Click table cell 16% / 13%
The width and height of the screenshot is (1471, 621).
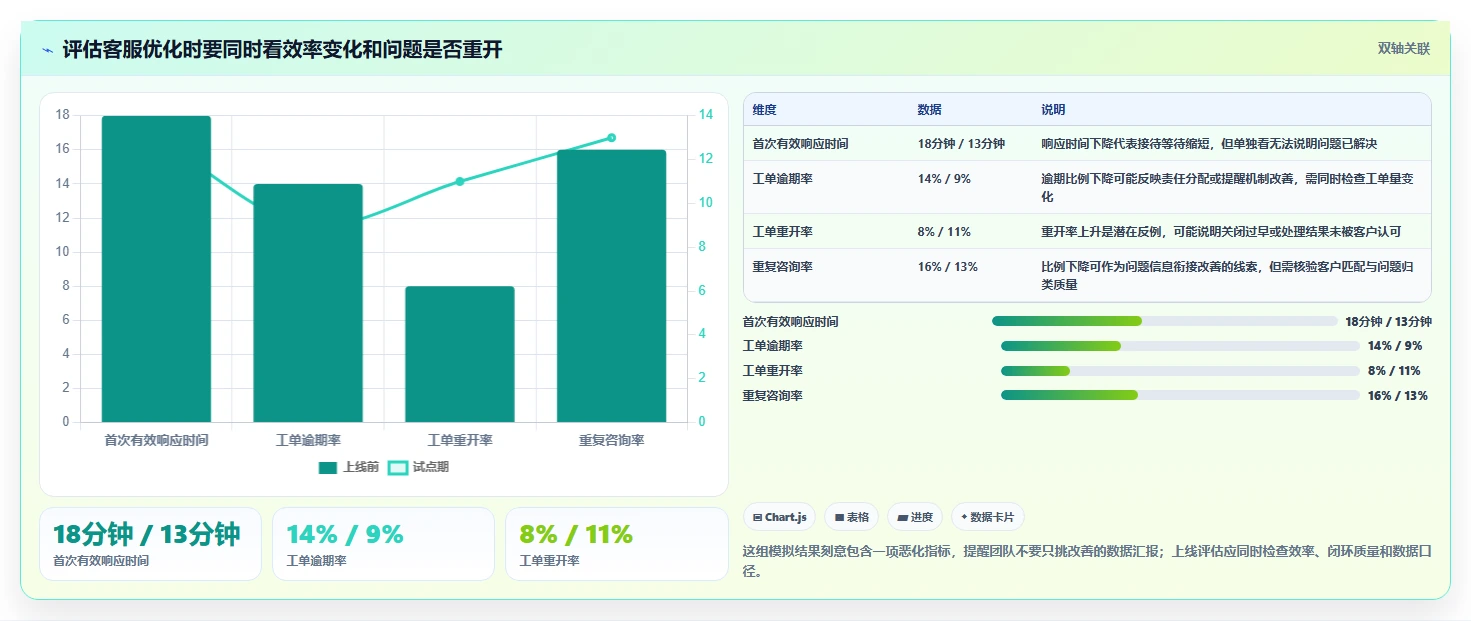948,267
